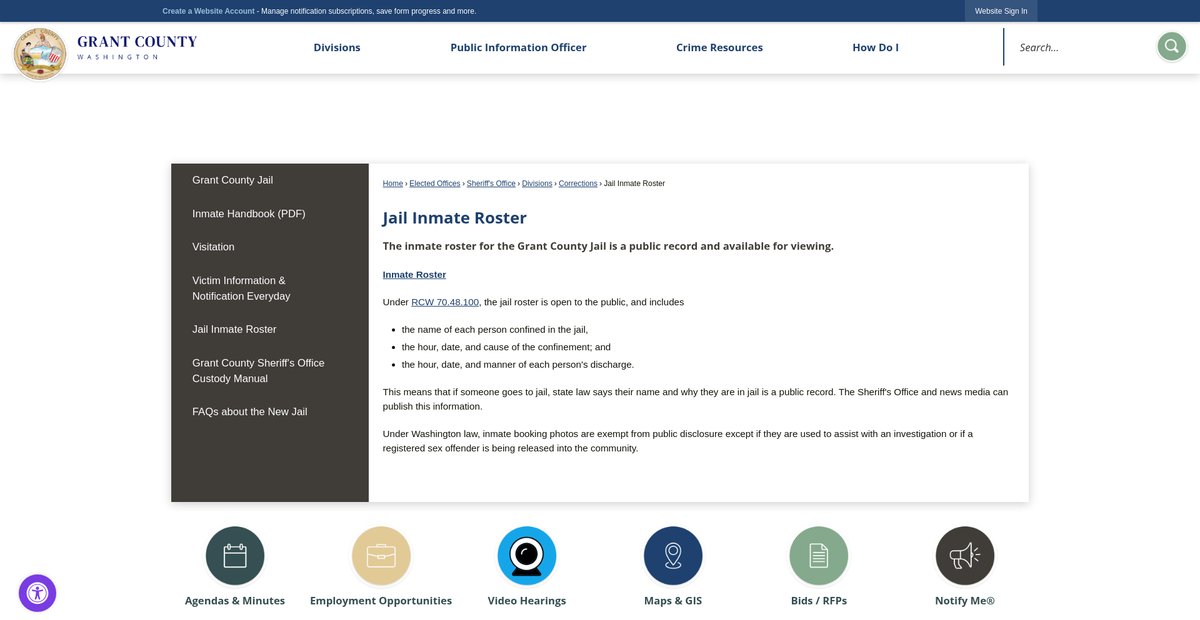Expand the How Do I menu
Screen dimensions: 1200x620
pos(875,48)
